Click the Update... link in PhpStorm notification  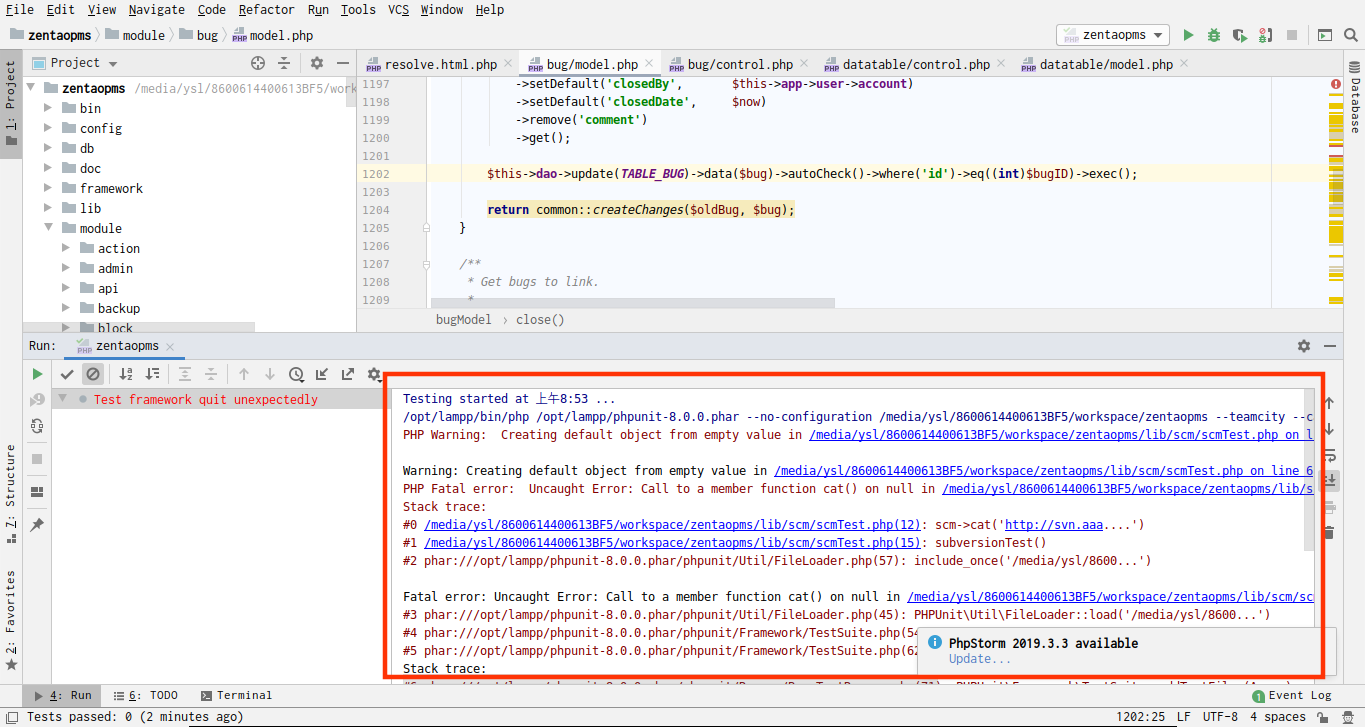[x=979, y=659]
